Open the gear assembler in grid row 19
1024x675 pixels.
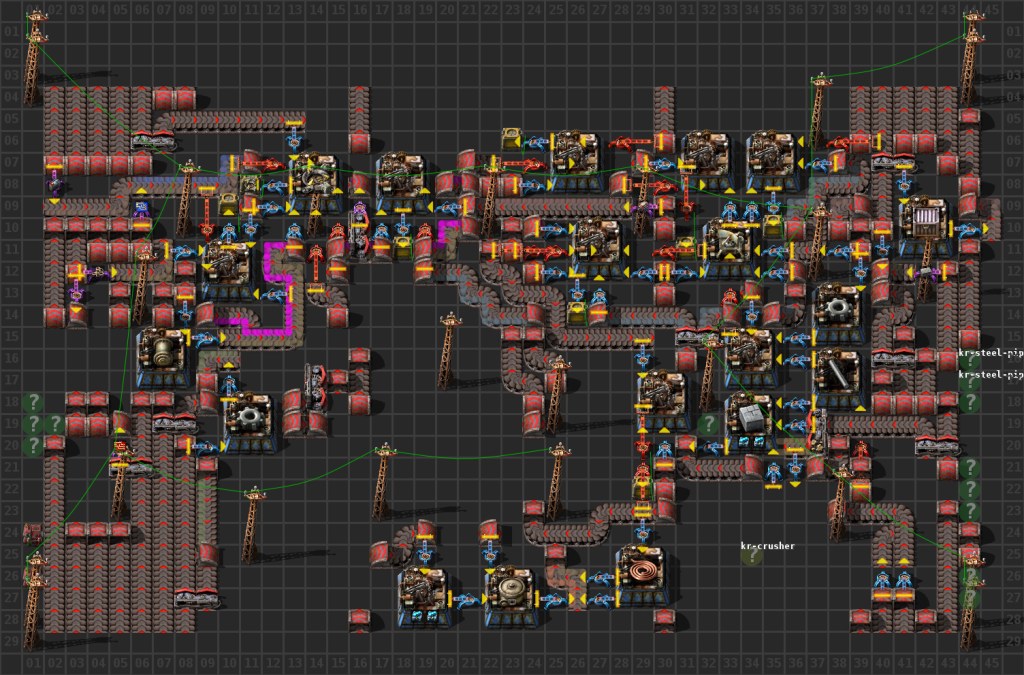click(249, 423)
